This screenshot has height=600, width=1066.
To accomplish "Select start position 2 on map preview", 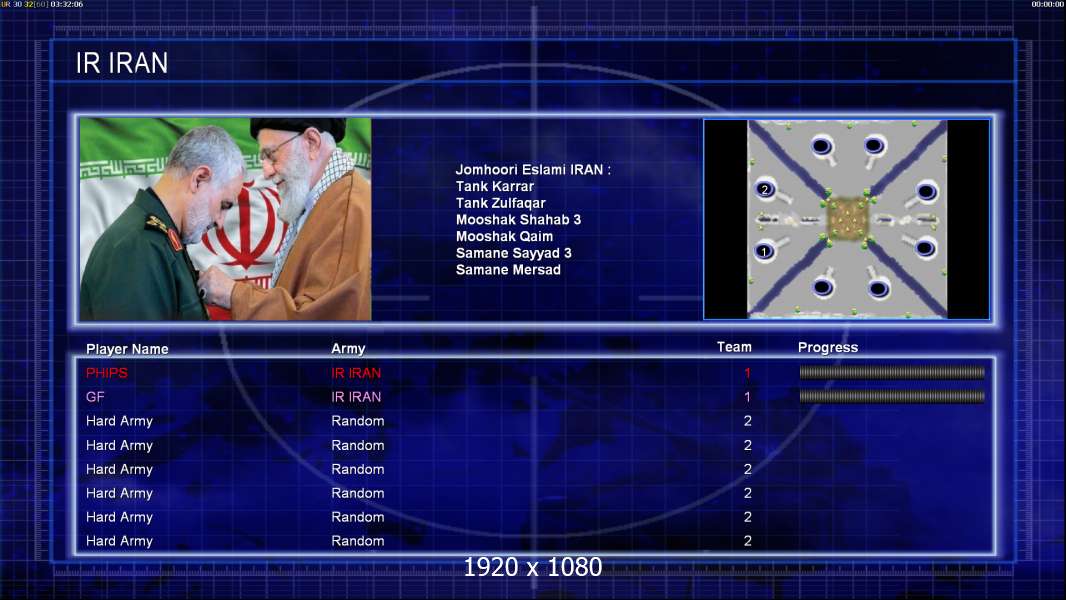I will pos(765,190).
